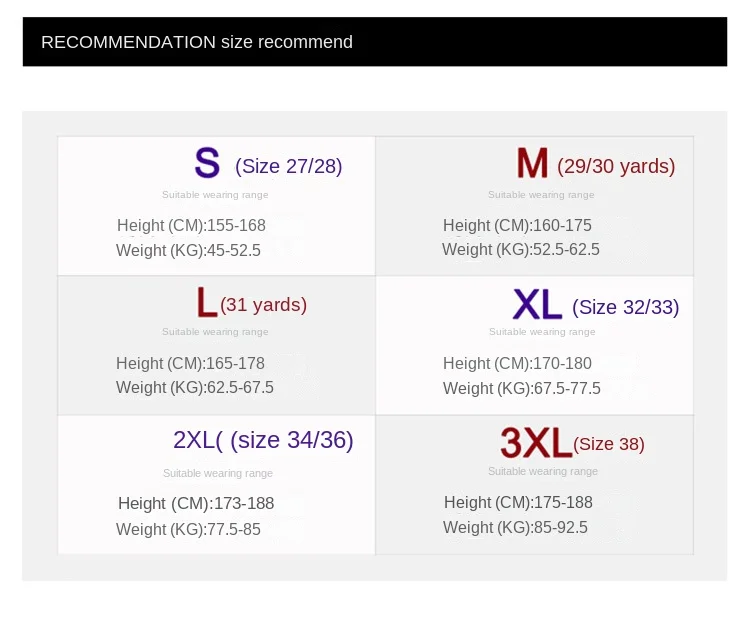
Task: Click the Height (CM):170-180 text
Action: (x=517, y=363)
